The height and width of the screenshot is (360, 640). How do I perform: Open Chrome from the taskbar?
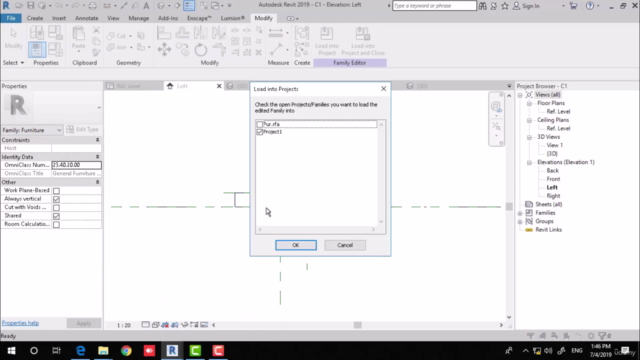[126, 351]
